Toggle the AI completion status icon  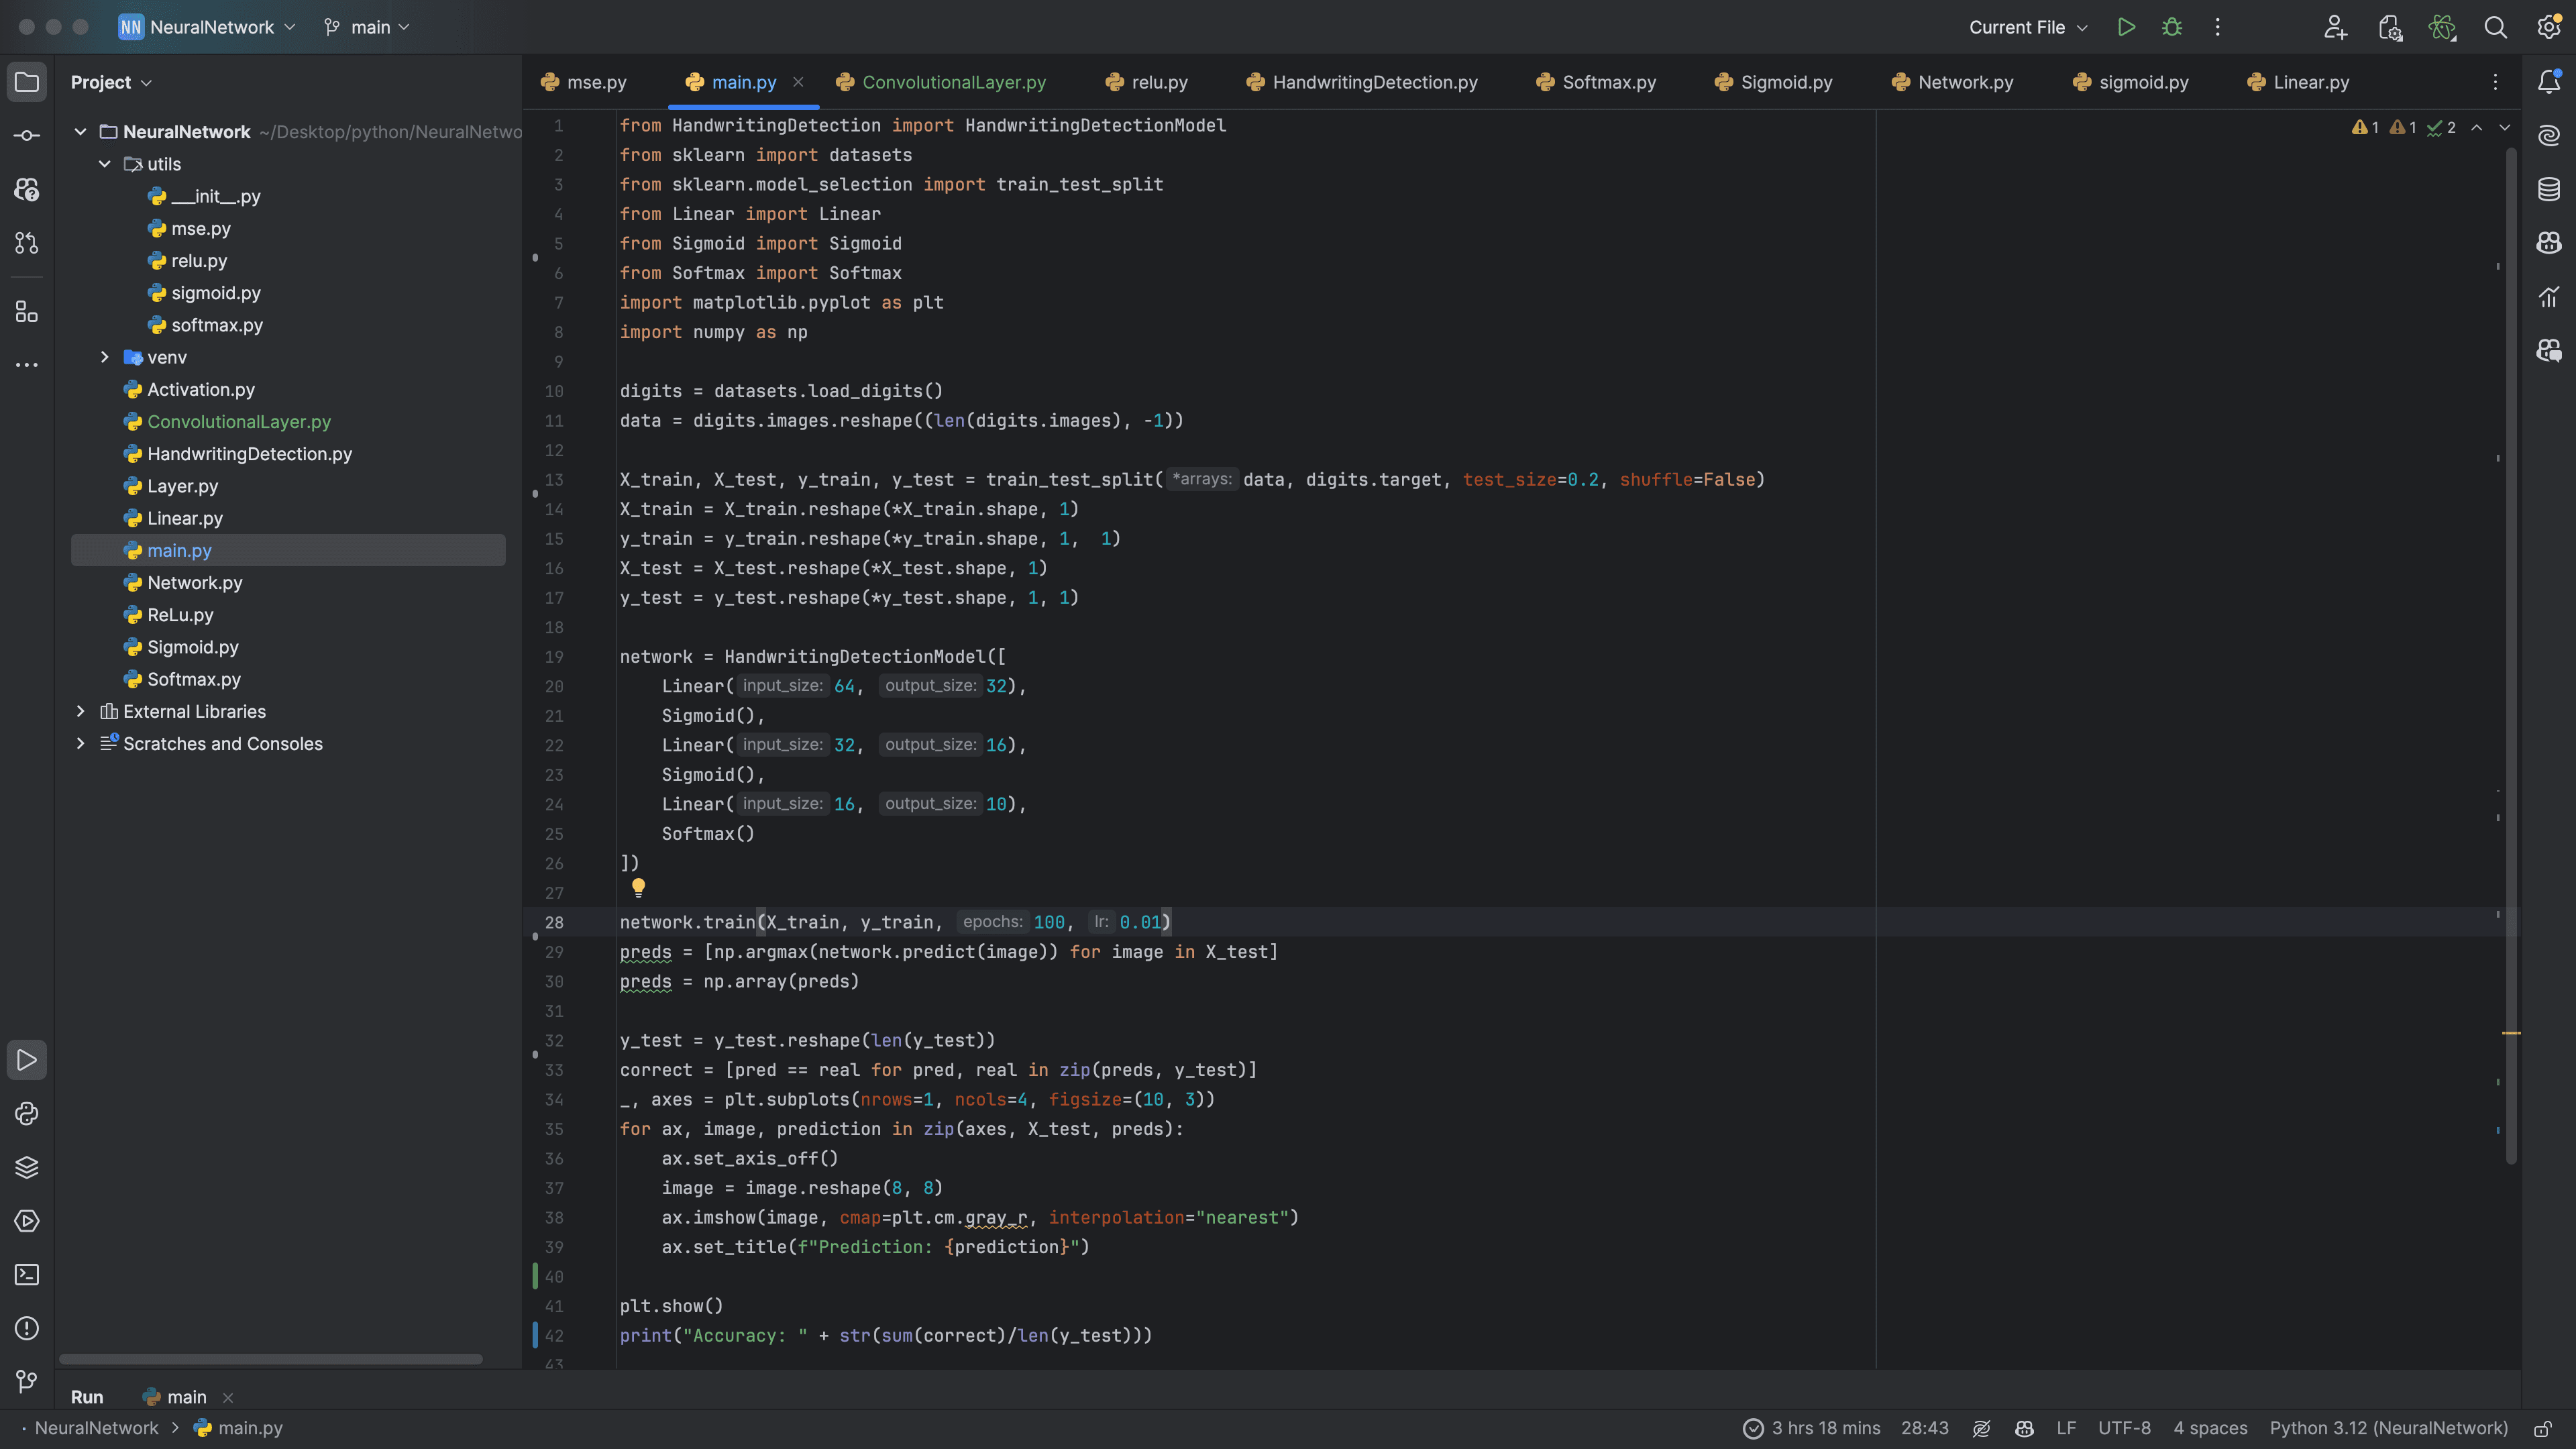pyautogui.click(x=1982, y=1428)
